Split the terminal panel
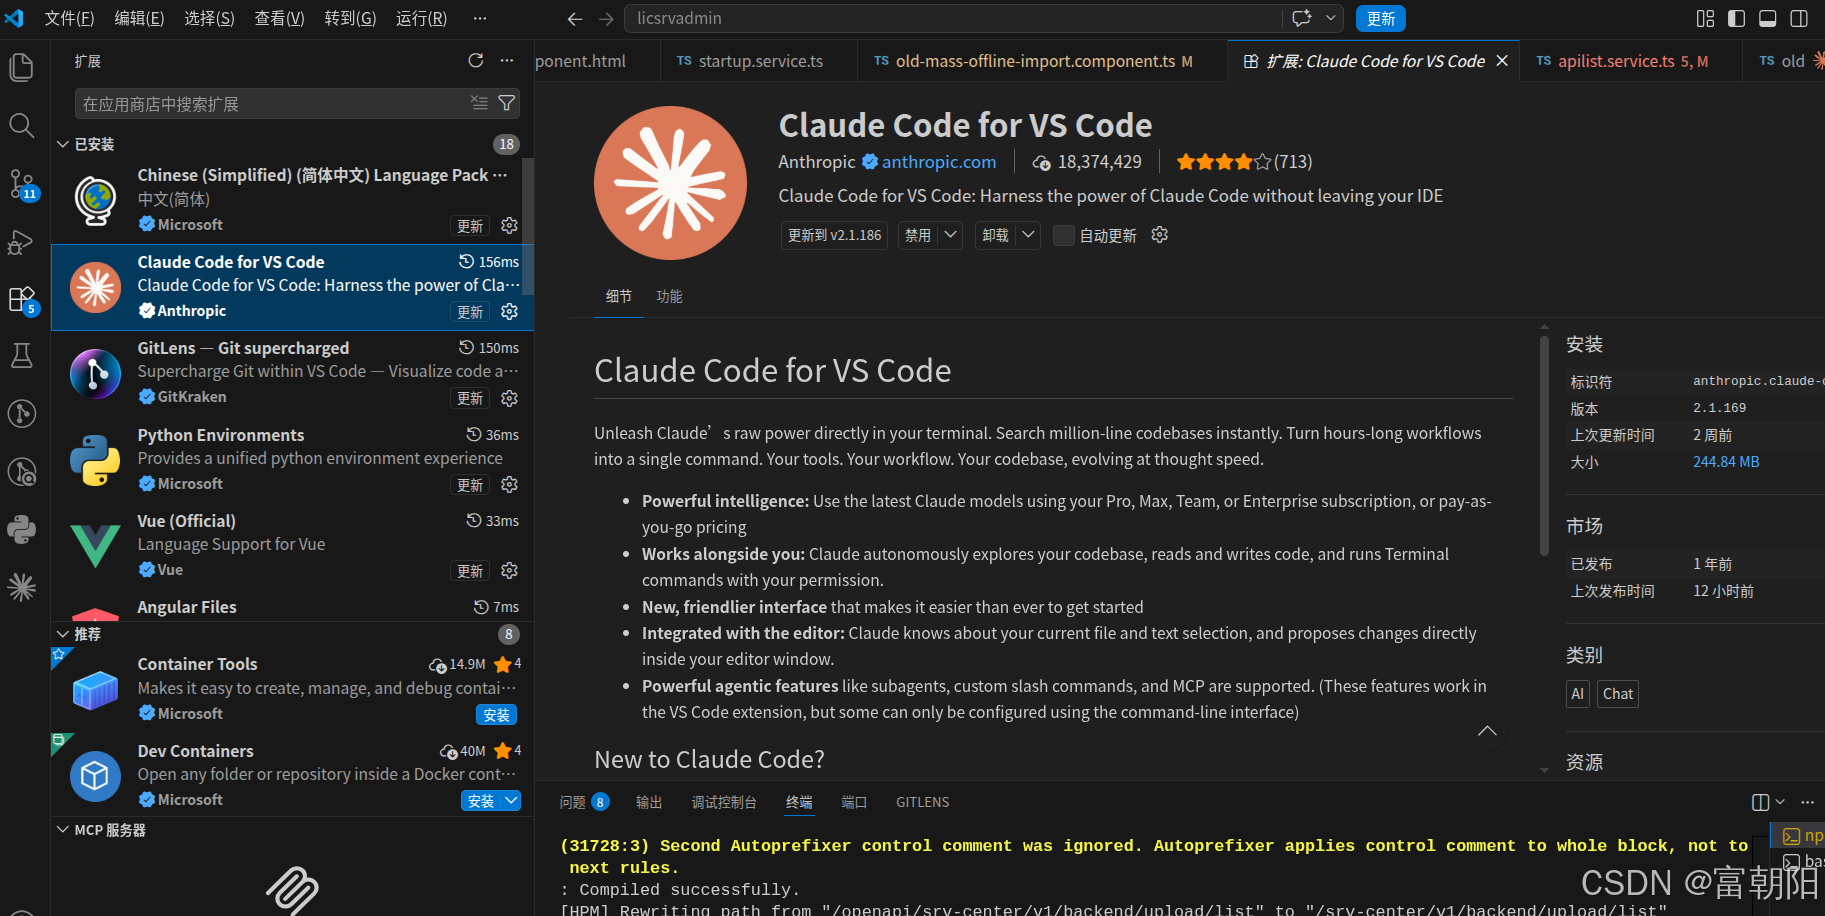The image size is (1825, 916). point(1761,802)
